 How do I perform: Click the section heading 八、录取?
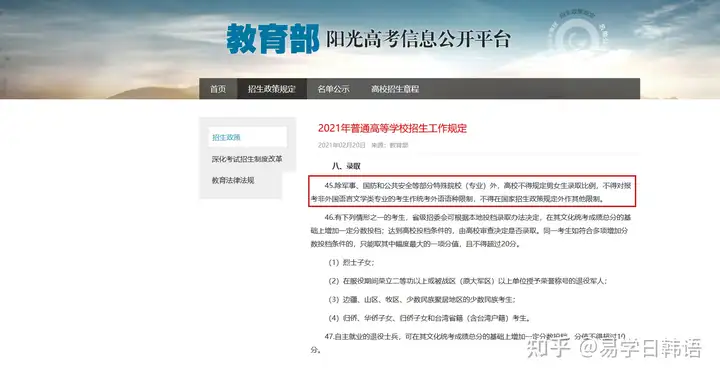pyautogui.click(x=346, y=166)
